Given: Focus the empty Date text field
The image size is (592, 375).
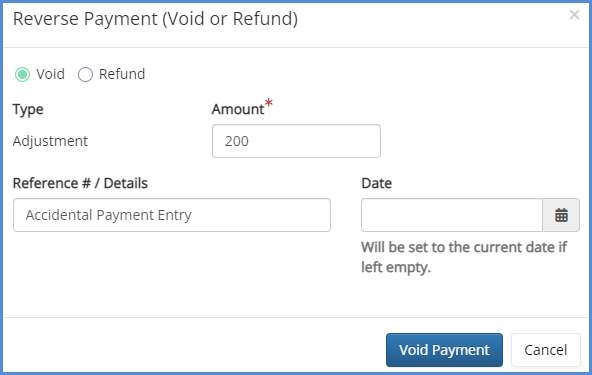Looking at the screenshot, I should point(452,215).
